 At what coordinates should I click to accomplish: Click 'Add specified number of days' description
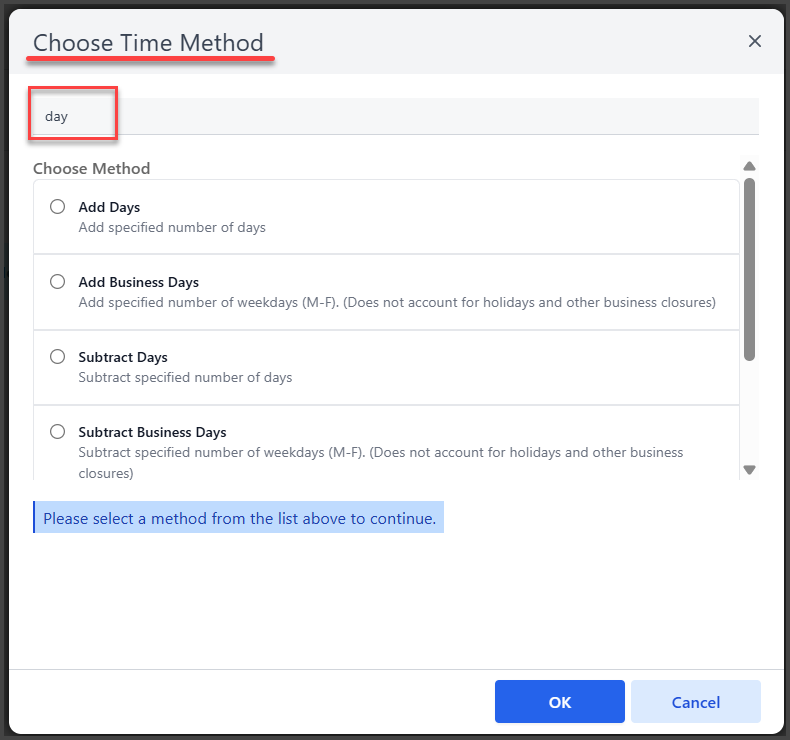172,228
